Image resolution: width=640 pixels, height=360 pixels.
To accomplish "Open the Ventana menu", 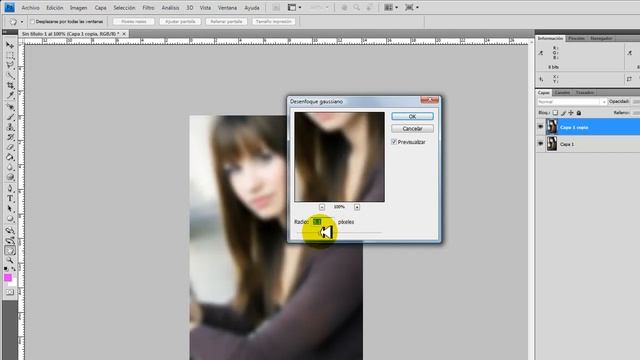I will pos(227,8).
